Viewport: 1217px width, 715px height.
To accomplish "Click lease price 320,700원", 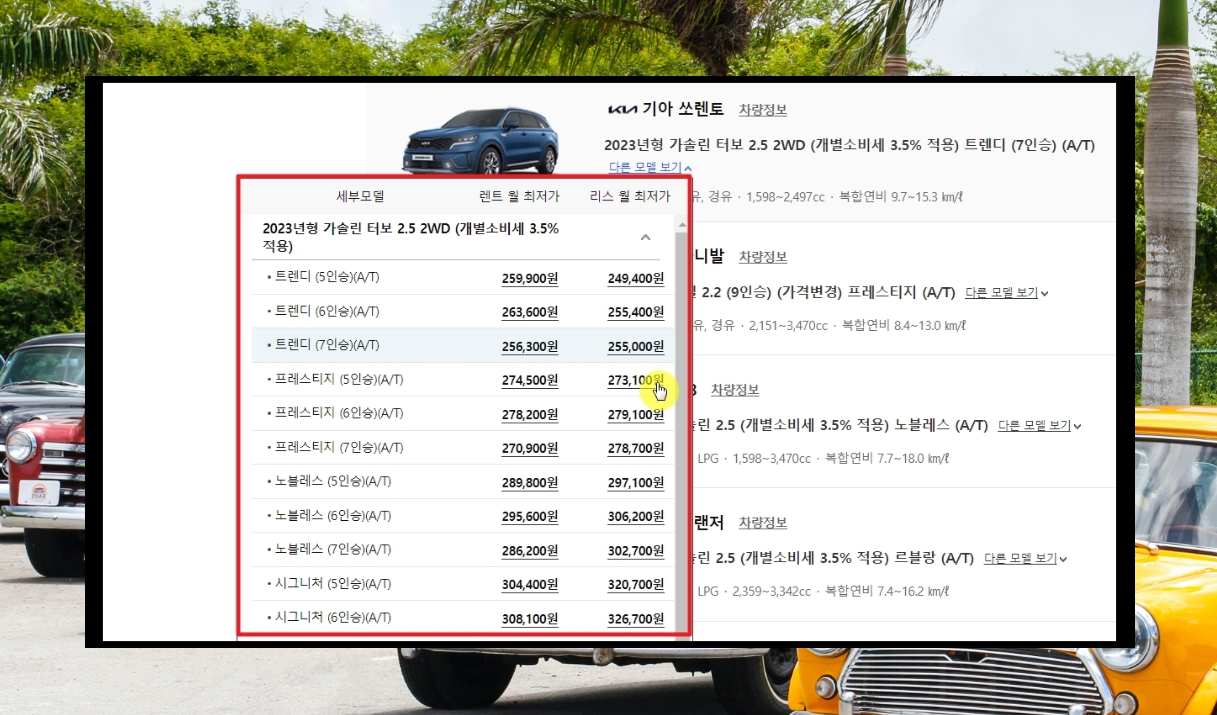I will 636,585.
